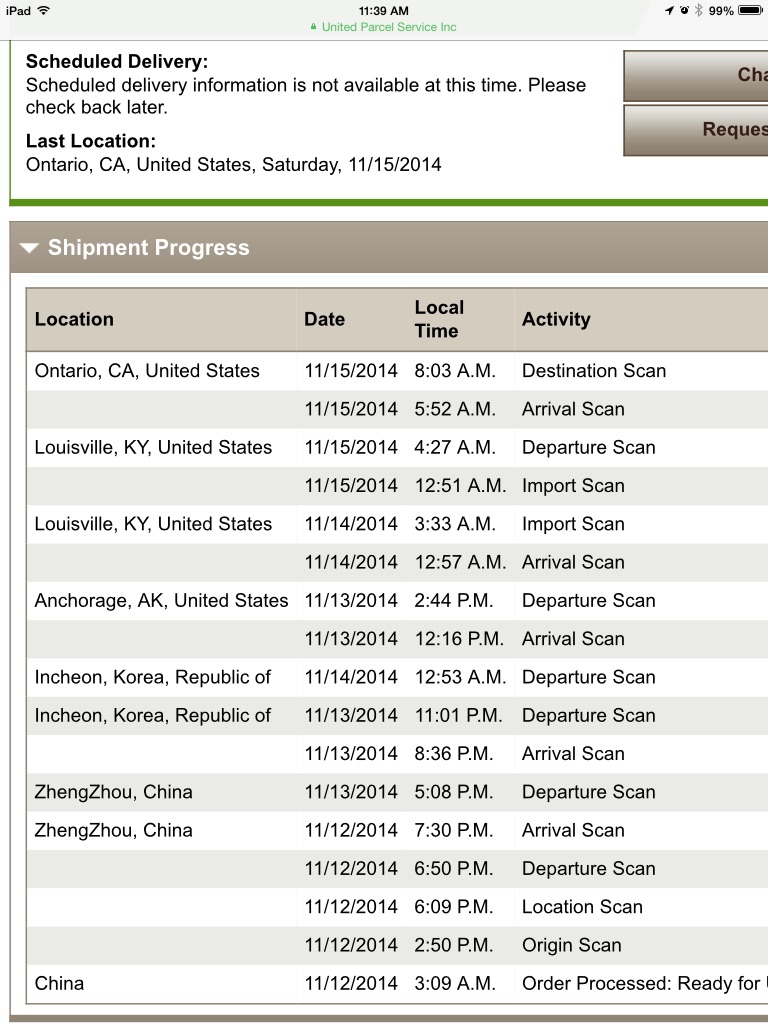Tap the 11:39 AM status clock

[x=384, y=10]
